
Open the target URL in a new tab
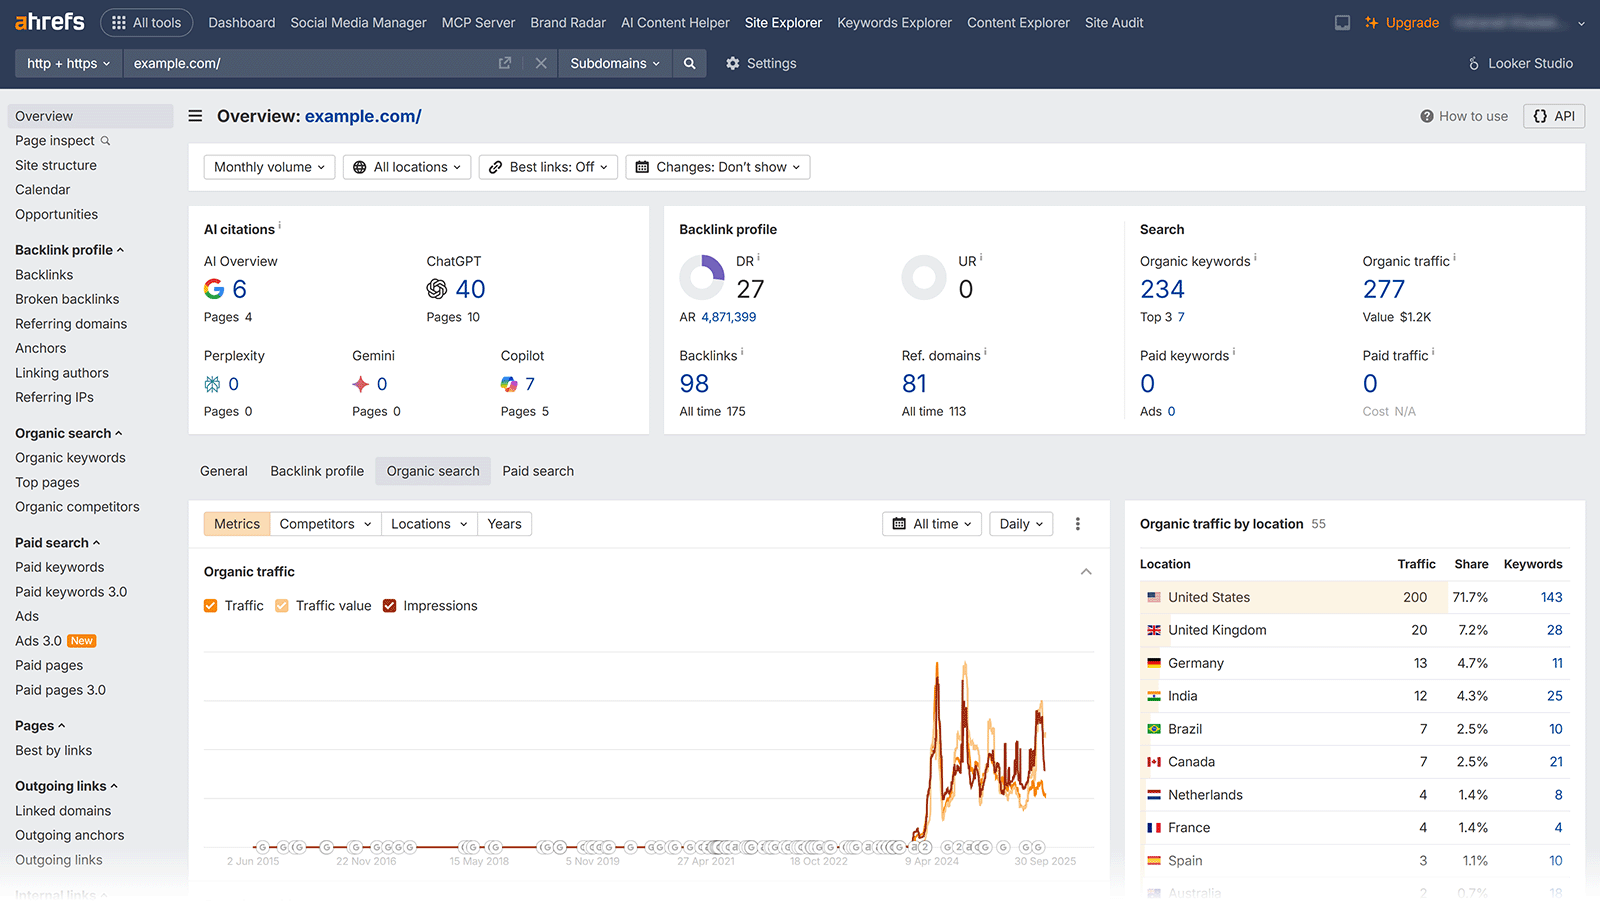point(505,62)
